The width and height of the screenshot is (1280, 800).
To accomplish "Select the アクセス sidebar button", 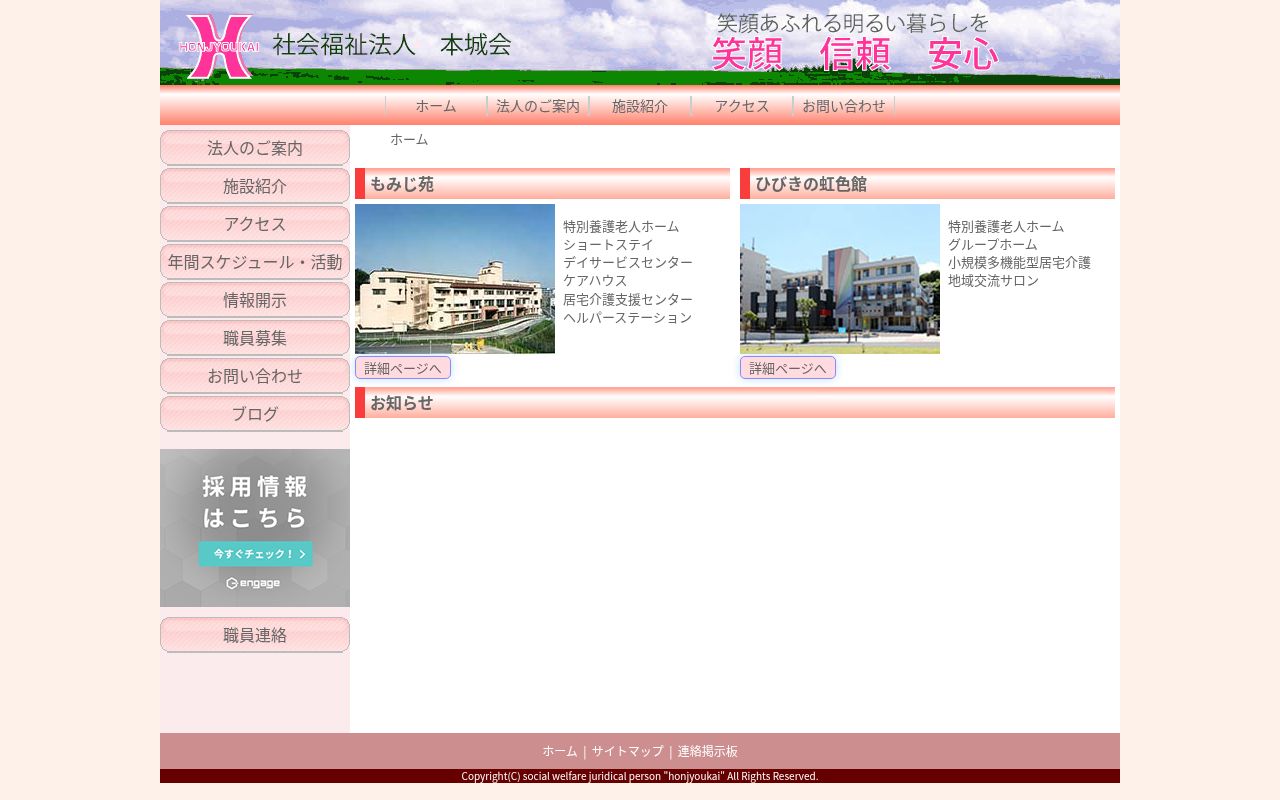I will tap(255, 224).
